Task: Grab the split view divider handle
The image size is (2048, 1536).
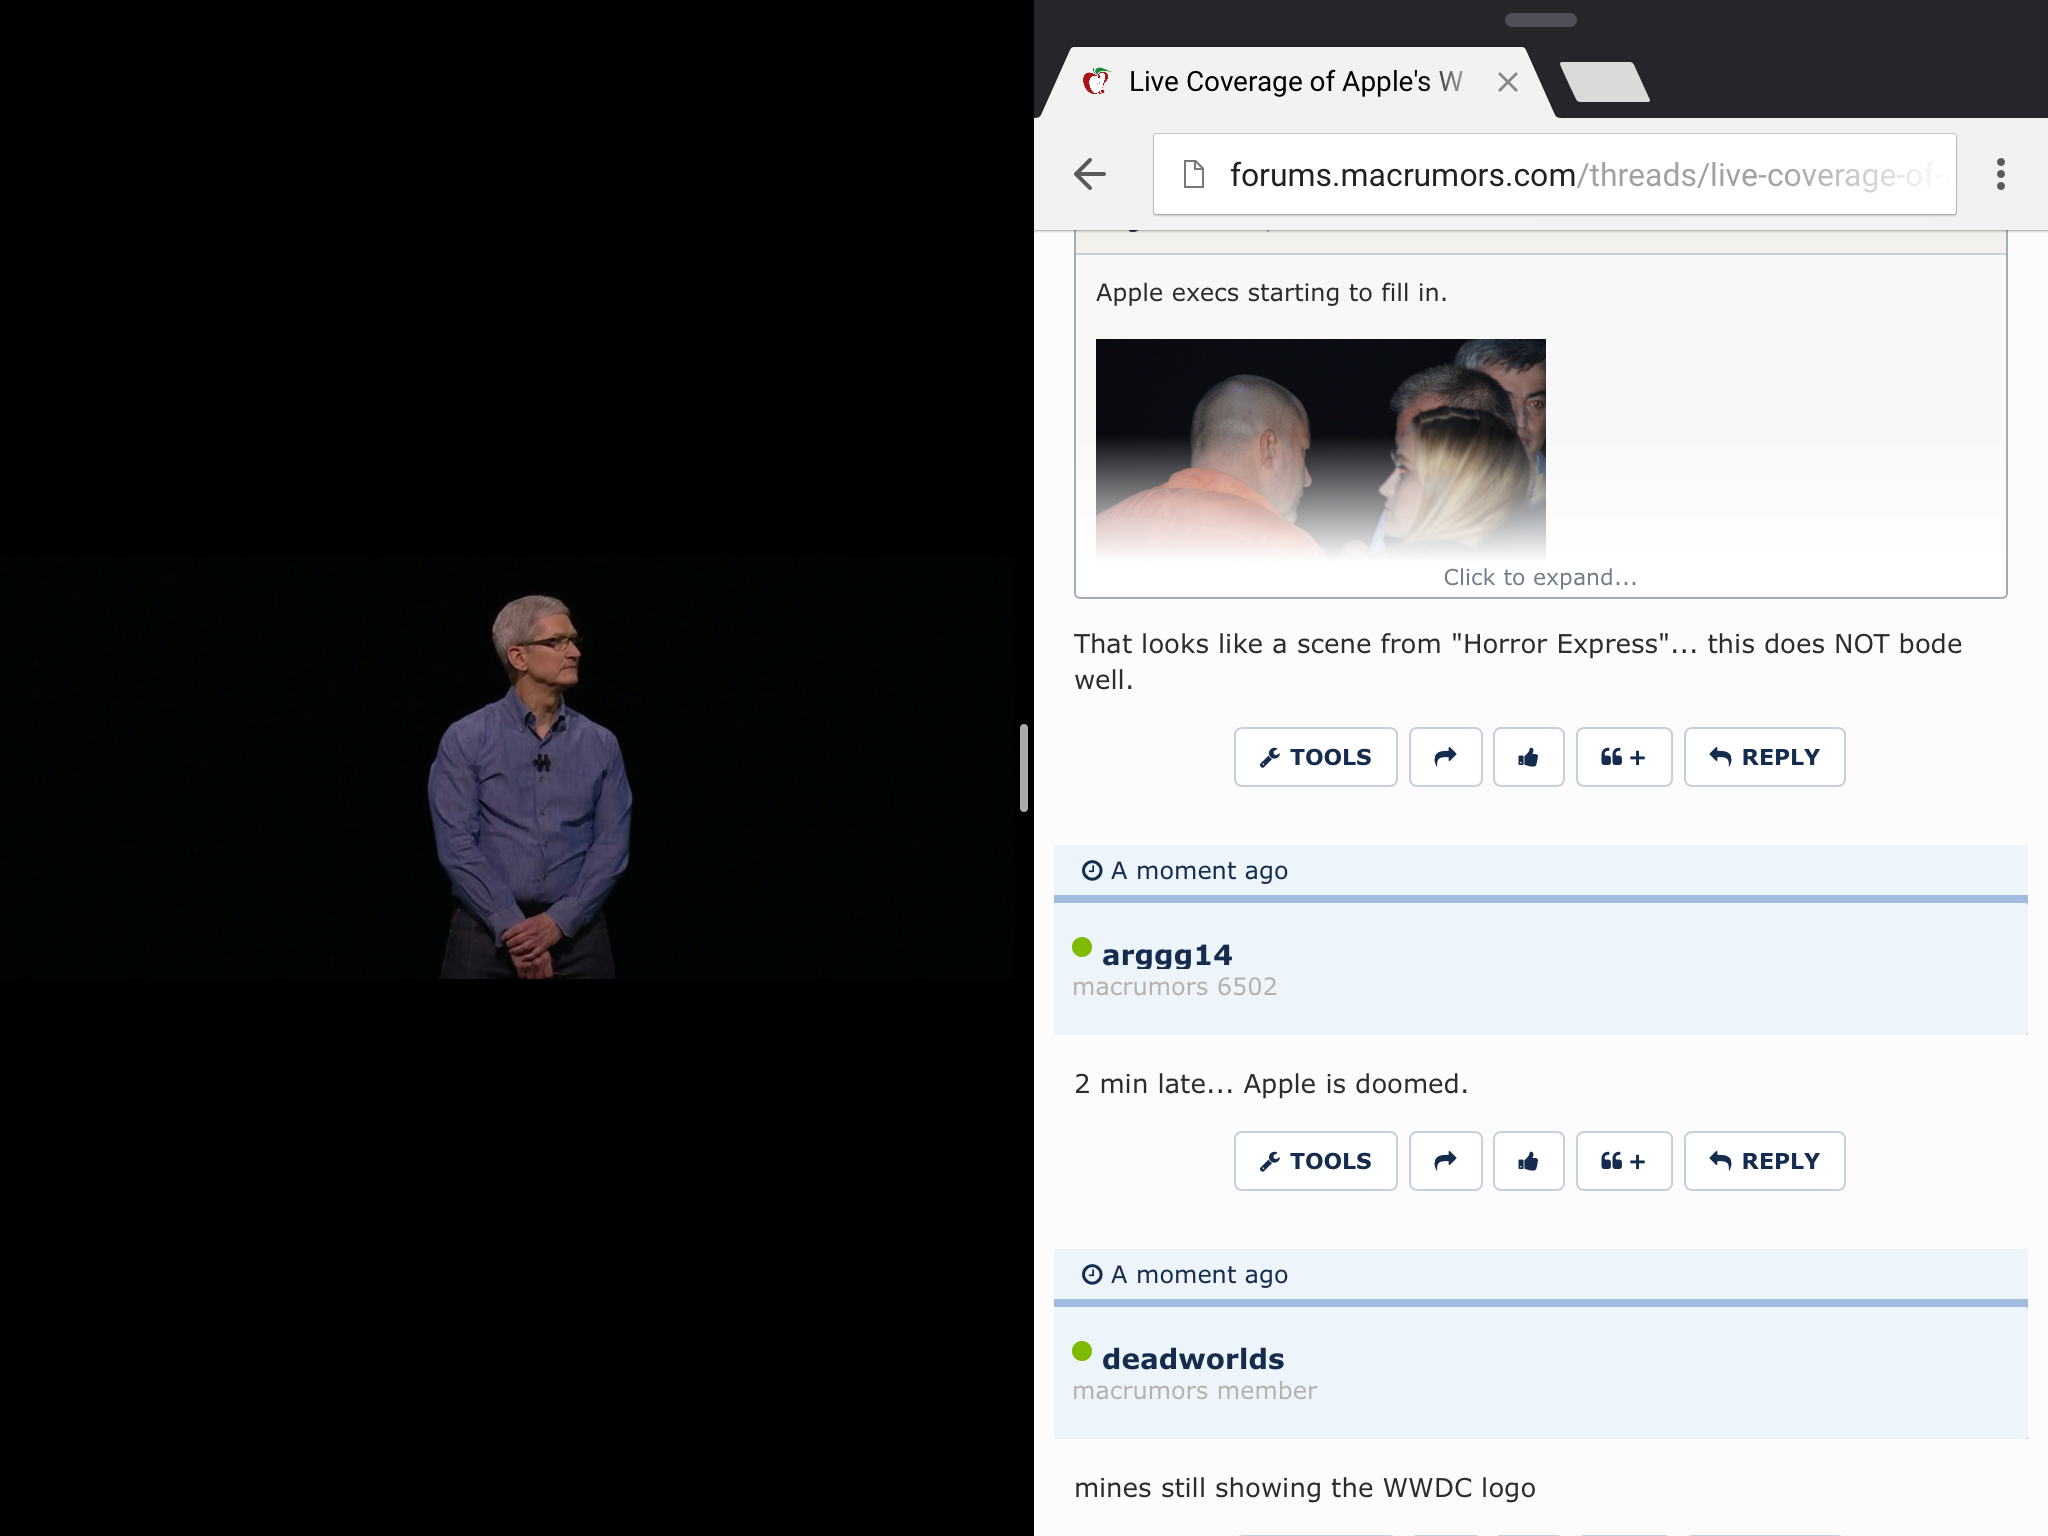Action: click(1024, 768)
